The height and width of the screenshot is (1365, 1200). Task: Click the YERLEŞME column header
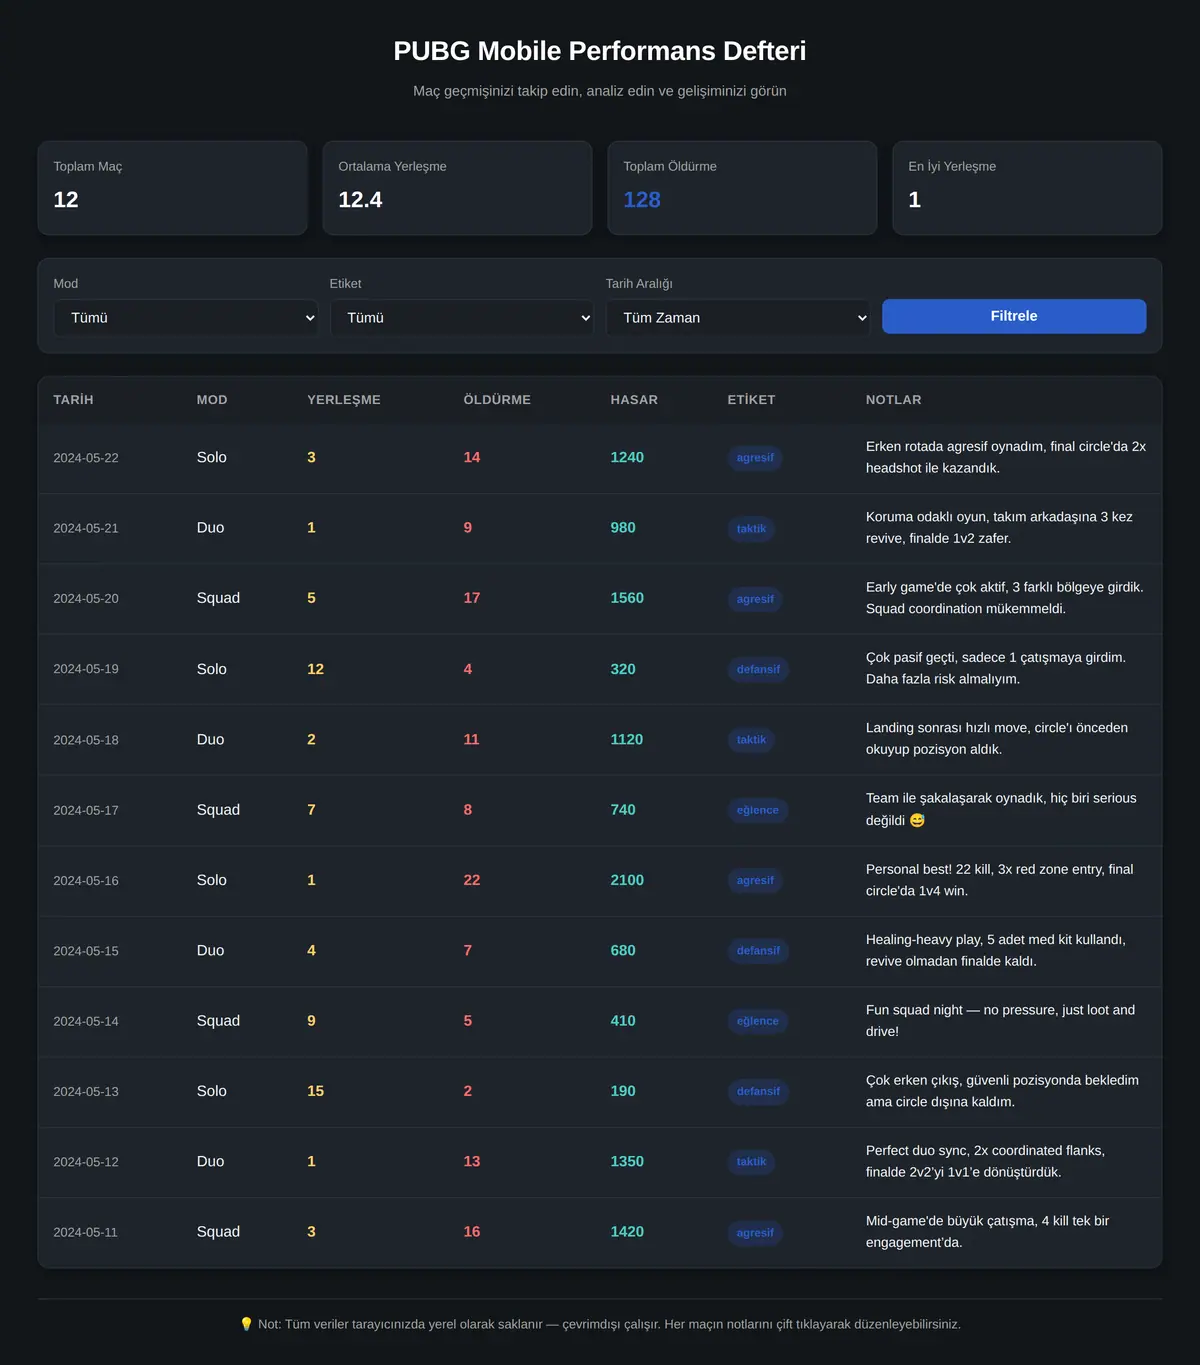click(344, 400)
